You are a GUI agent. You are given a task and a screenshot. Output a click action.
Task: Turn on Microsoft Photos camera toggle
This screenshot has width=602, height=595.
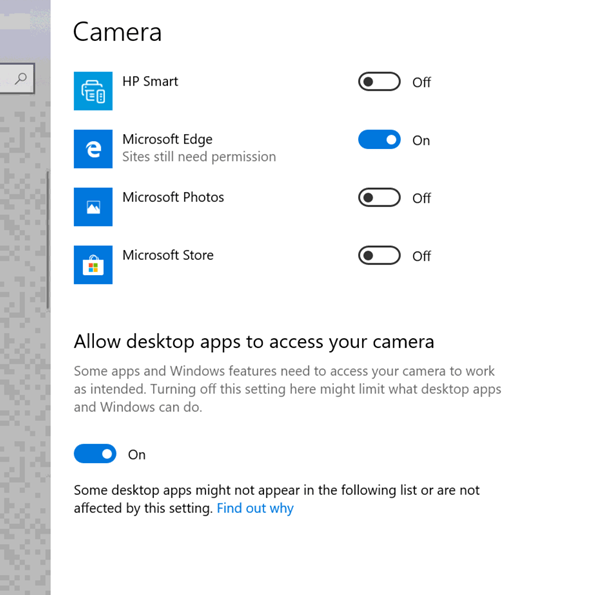379,198
